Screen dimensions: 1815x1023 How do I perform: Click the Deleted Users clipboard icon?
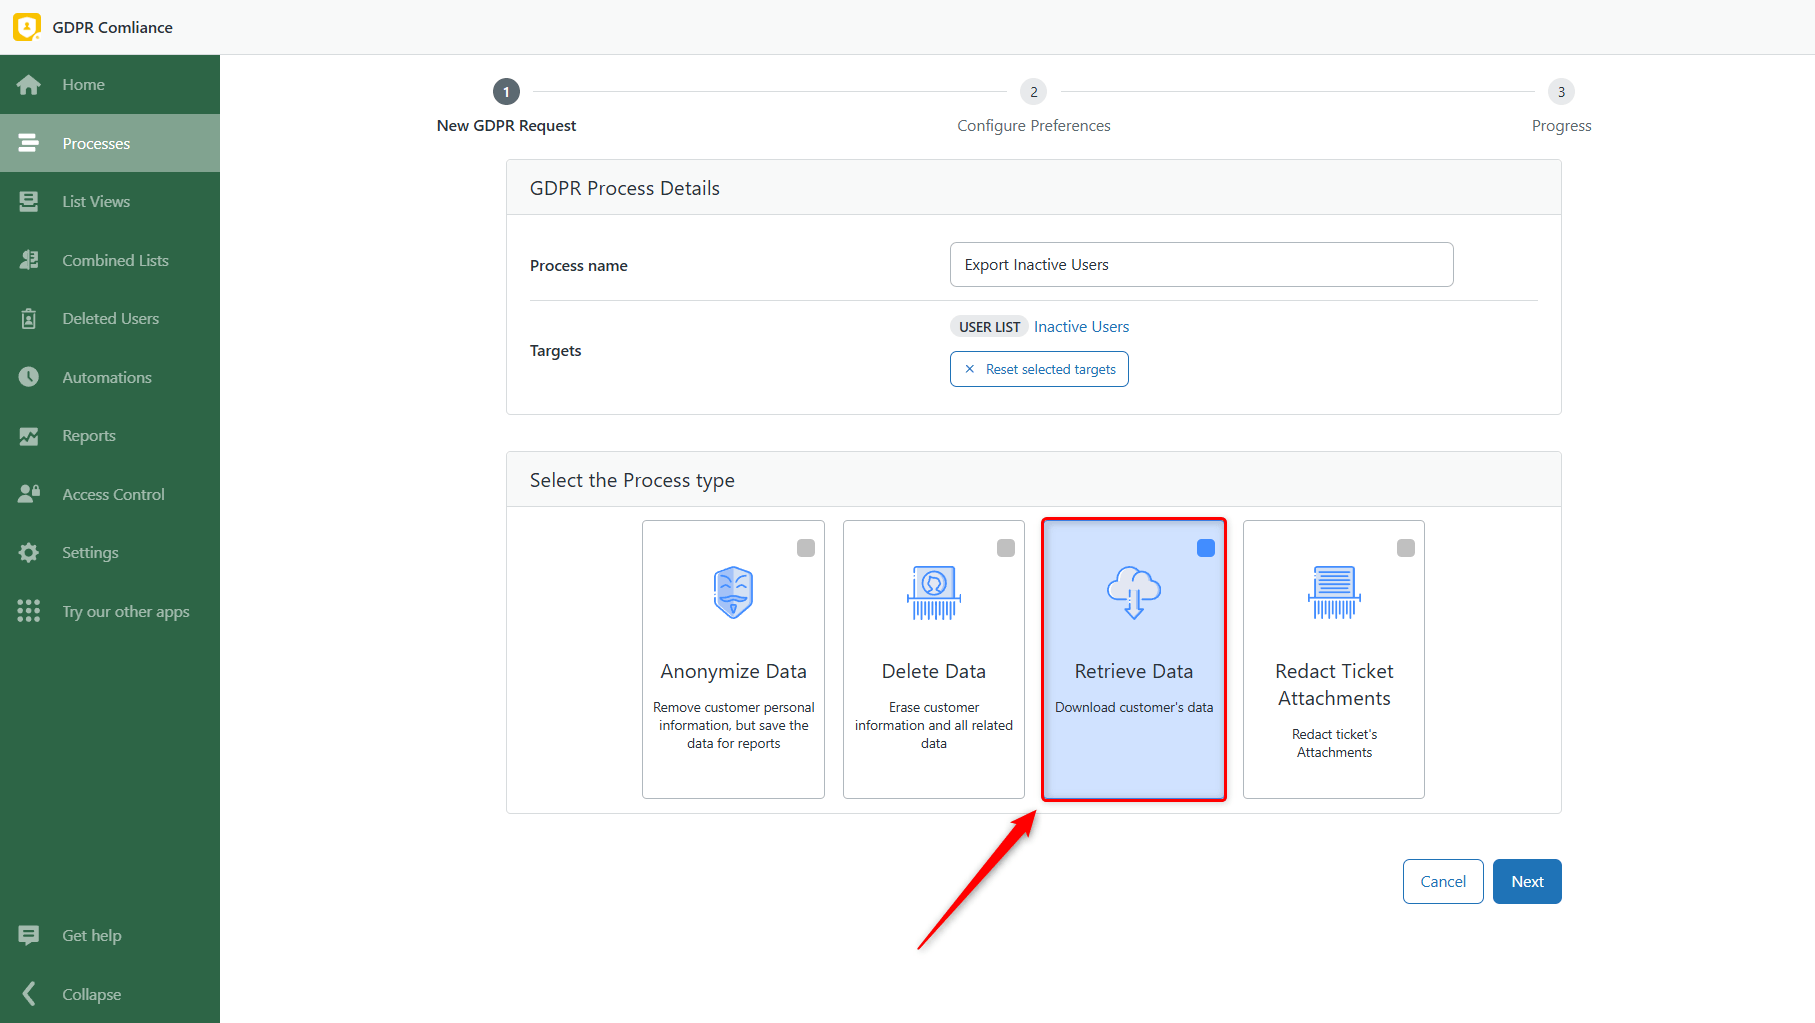29,318
